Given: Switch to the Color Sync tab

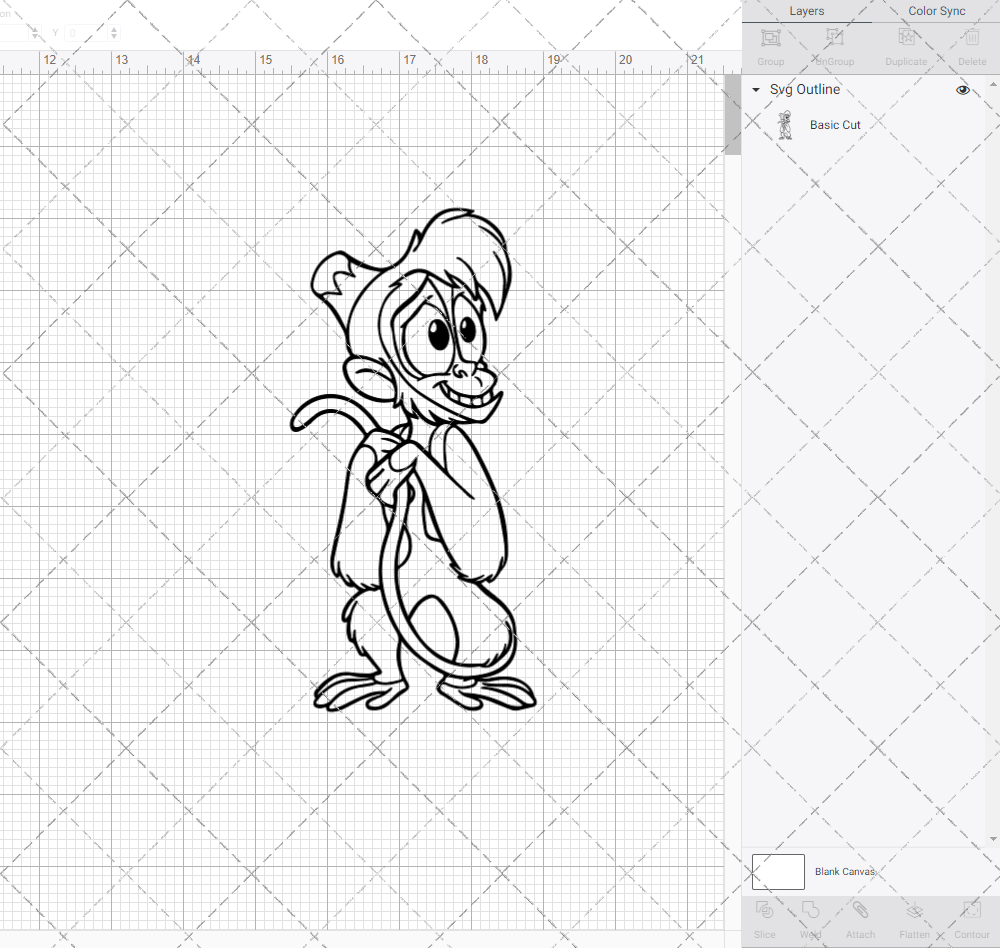Looking at the screenshot, I should [936, 11].
